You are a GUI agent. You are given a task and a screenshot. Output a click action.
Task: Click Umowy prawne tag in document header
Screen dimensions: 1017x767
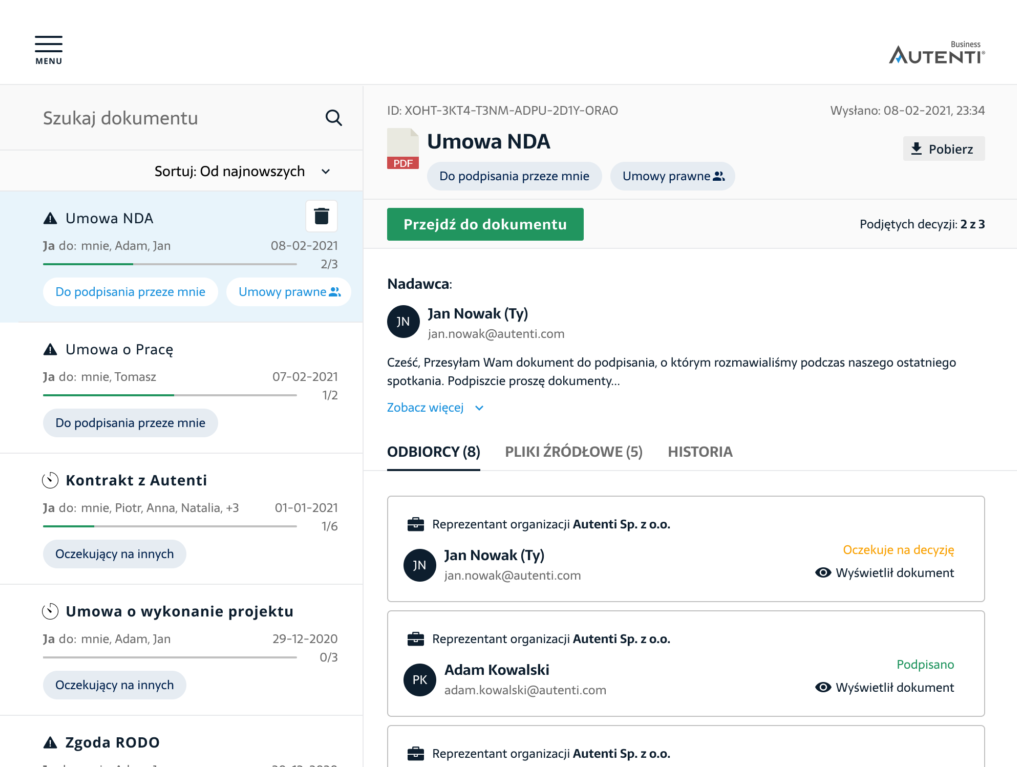[x=672, y=176]
